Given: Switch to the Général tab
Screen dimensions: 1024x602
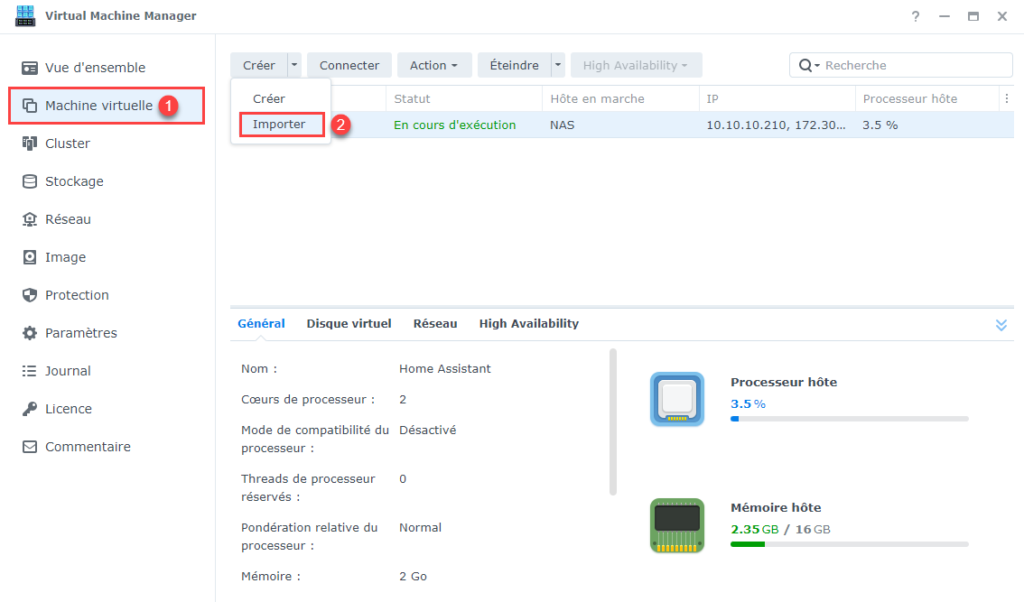Looking at the screenshot, I should point(261,324).
